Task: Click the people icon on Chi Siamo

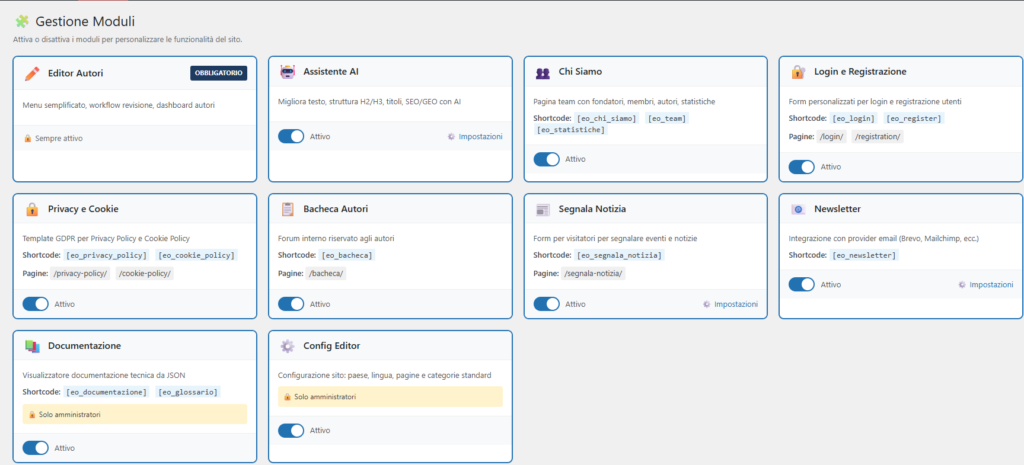Action: click(x=543, y=73)
